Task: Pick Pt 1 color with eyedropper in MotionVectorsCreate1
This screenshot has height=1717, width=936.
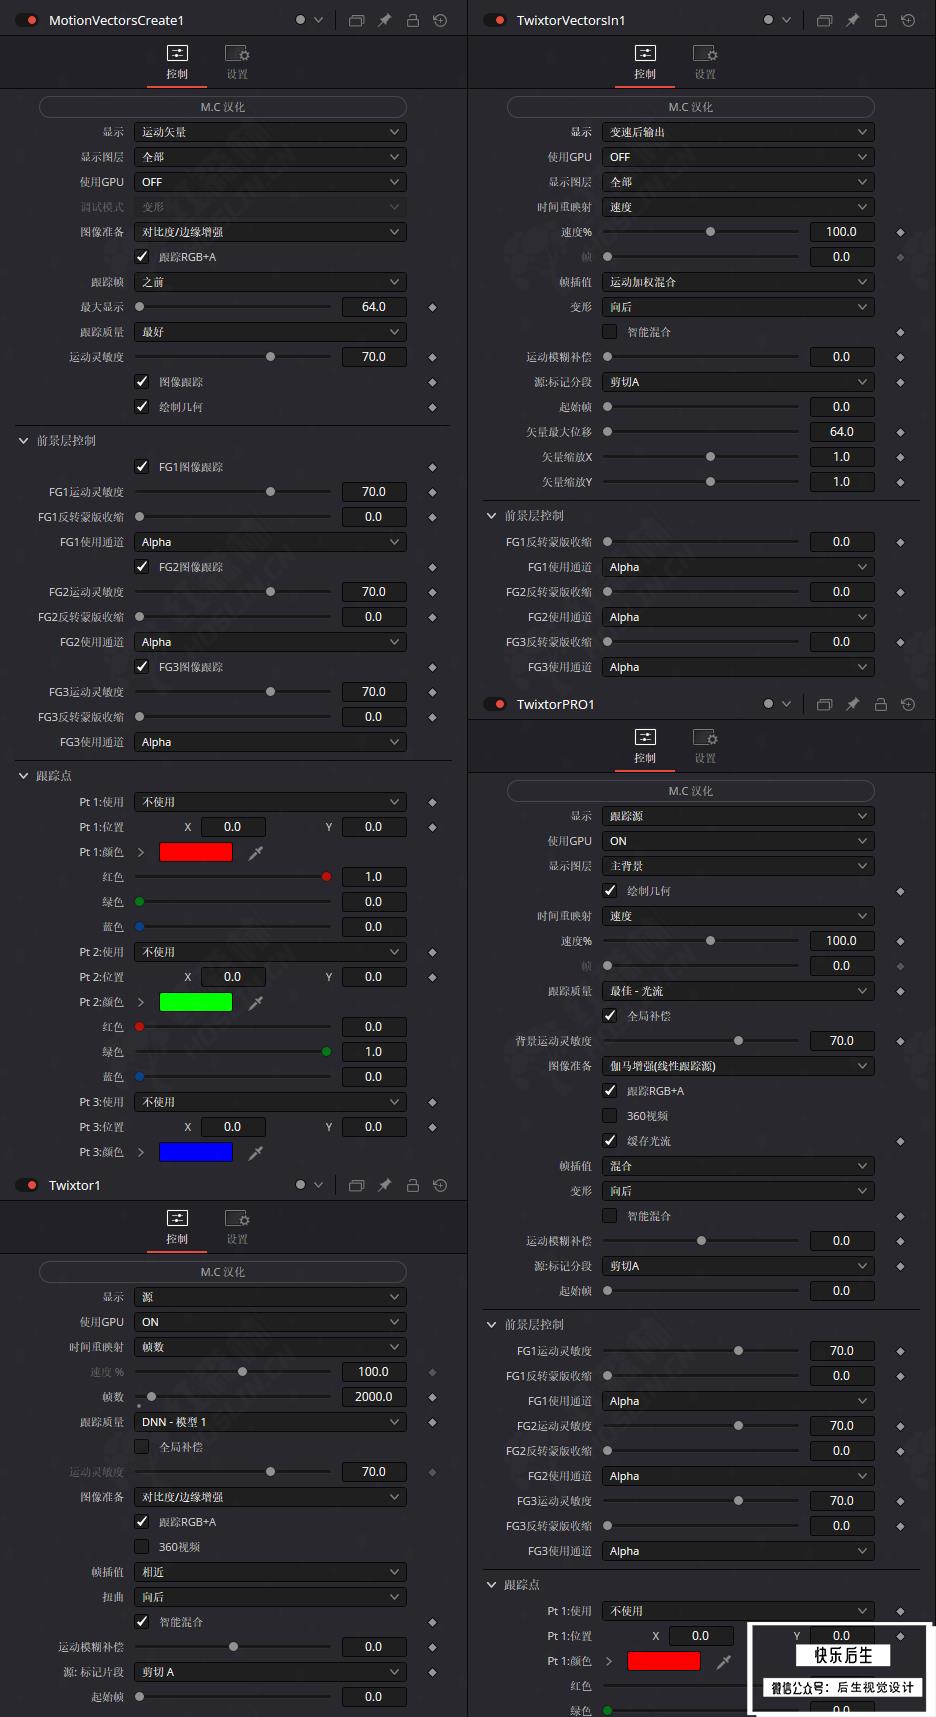Action: (256, 852)
